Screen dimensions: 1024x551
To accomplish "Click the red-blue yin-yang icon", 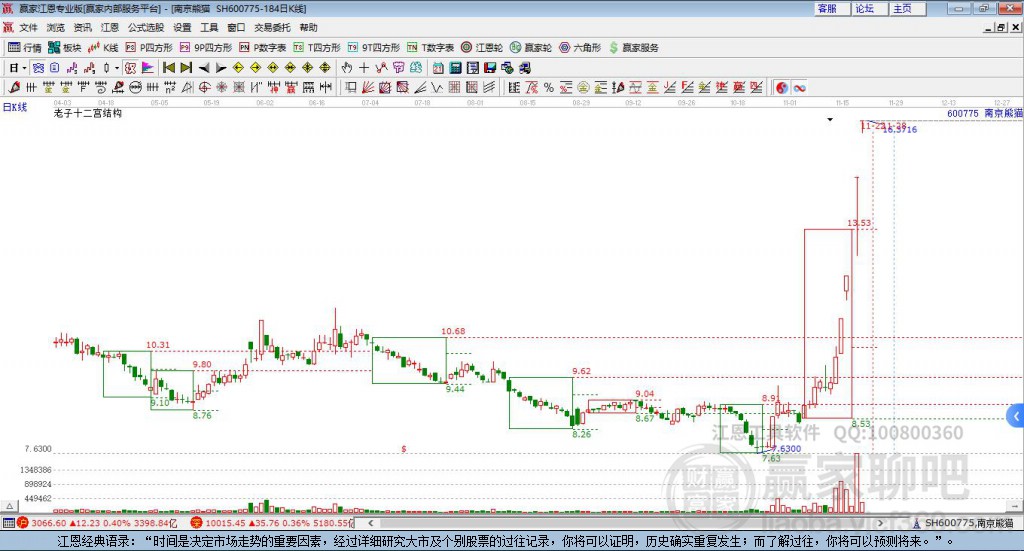I will [x=782, y=87].
